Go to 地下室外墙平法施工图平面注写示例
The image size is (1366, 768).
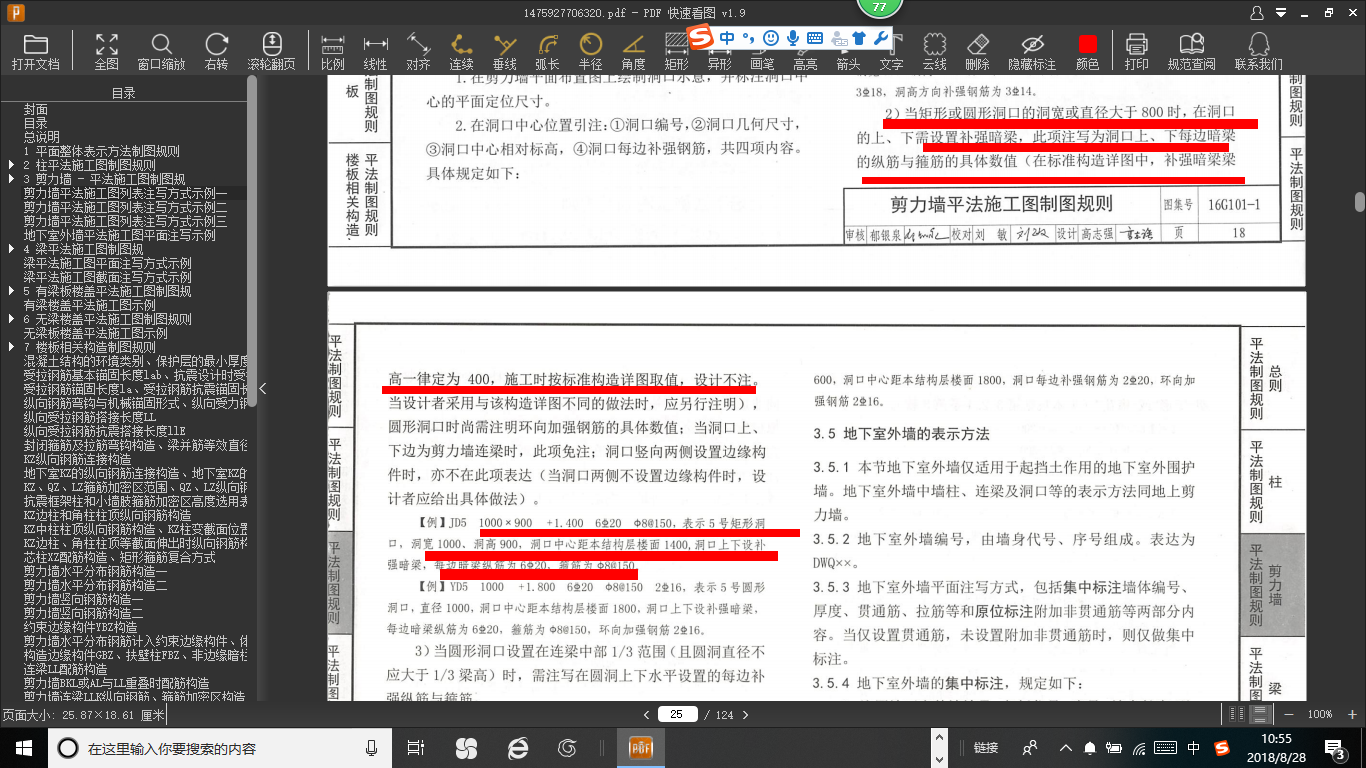tap(120, 235)
